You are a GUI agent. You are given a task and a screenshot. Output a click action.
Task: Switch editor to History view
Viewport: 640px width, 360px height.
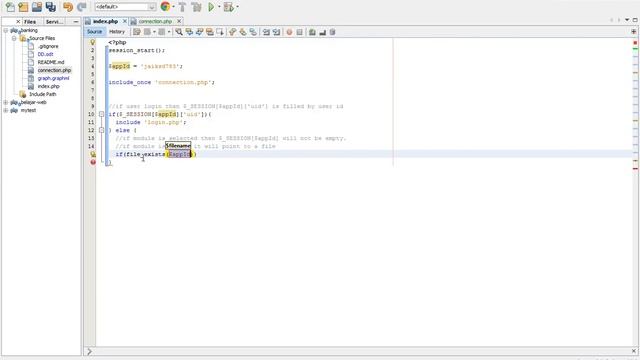tap(117, 32)
